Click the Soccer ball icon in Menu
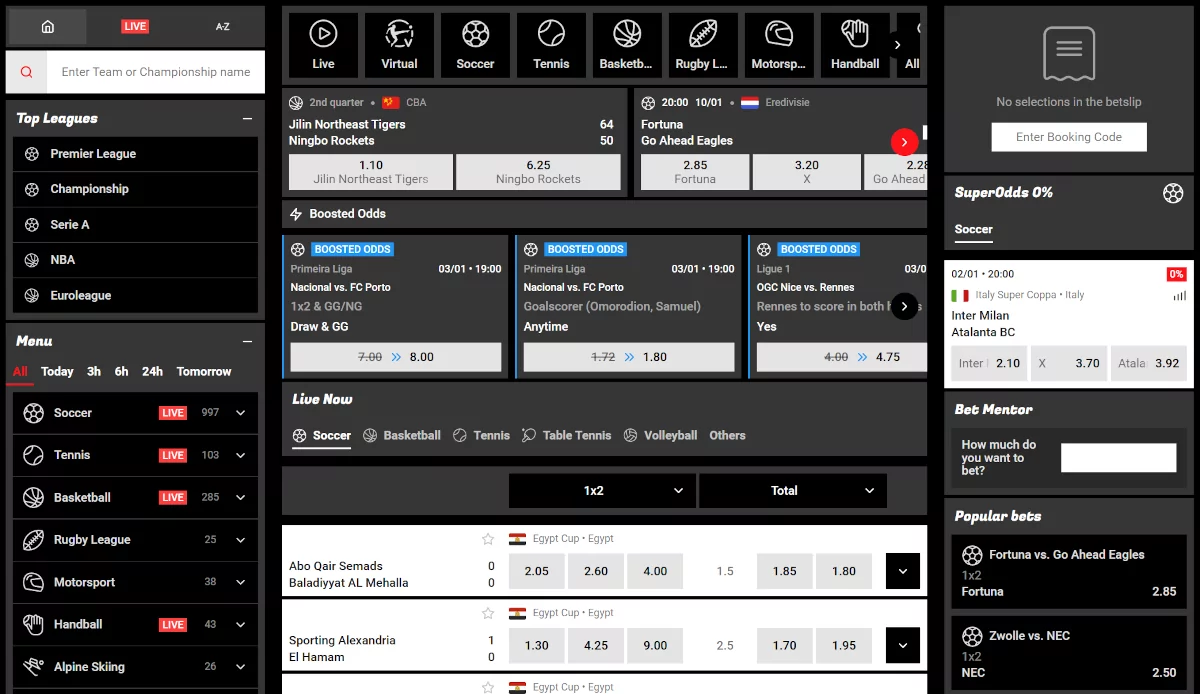 pyautogui.click(x=34, y=413)
